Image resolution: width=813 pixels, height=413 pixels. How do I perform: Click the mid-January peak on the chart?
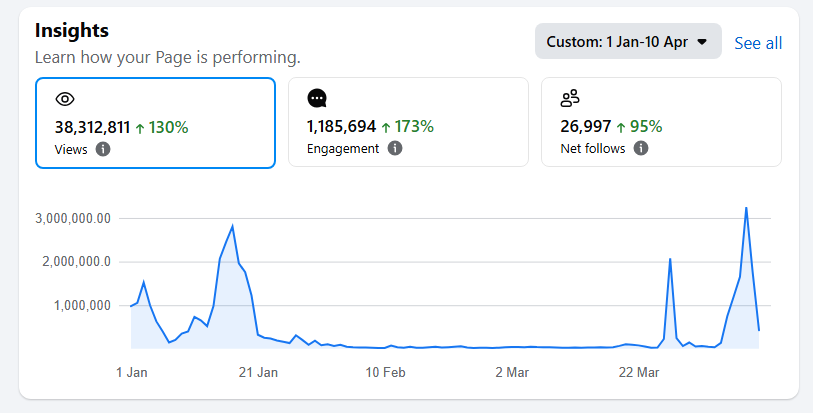tap(232, 226)
